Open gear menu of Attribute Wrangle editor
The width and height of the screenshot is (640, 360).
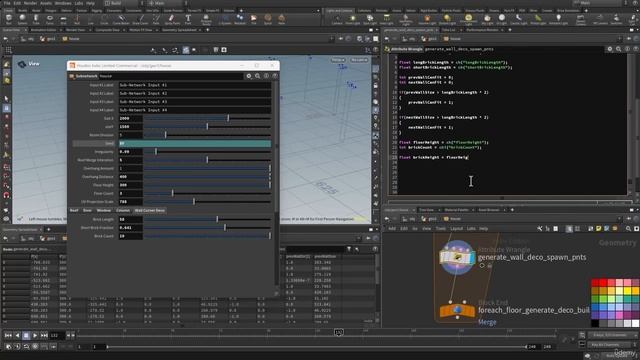click(x=610, y=49)
